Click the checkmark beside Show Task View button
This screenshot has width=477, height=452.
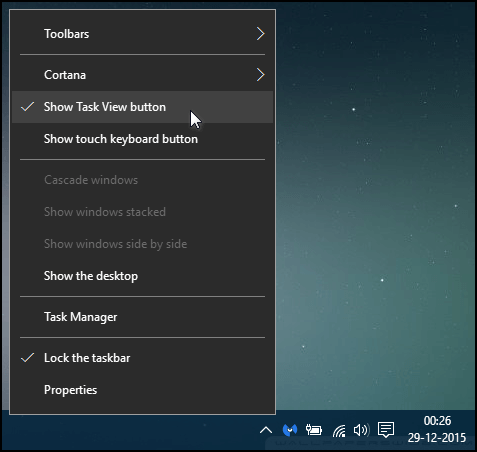pyautogui.click(x=27, y=107)
